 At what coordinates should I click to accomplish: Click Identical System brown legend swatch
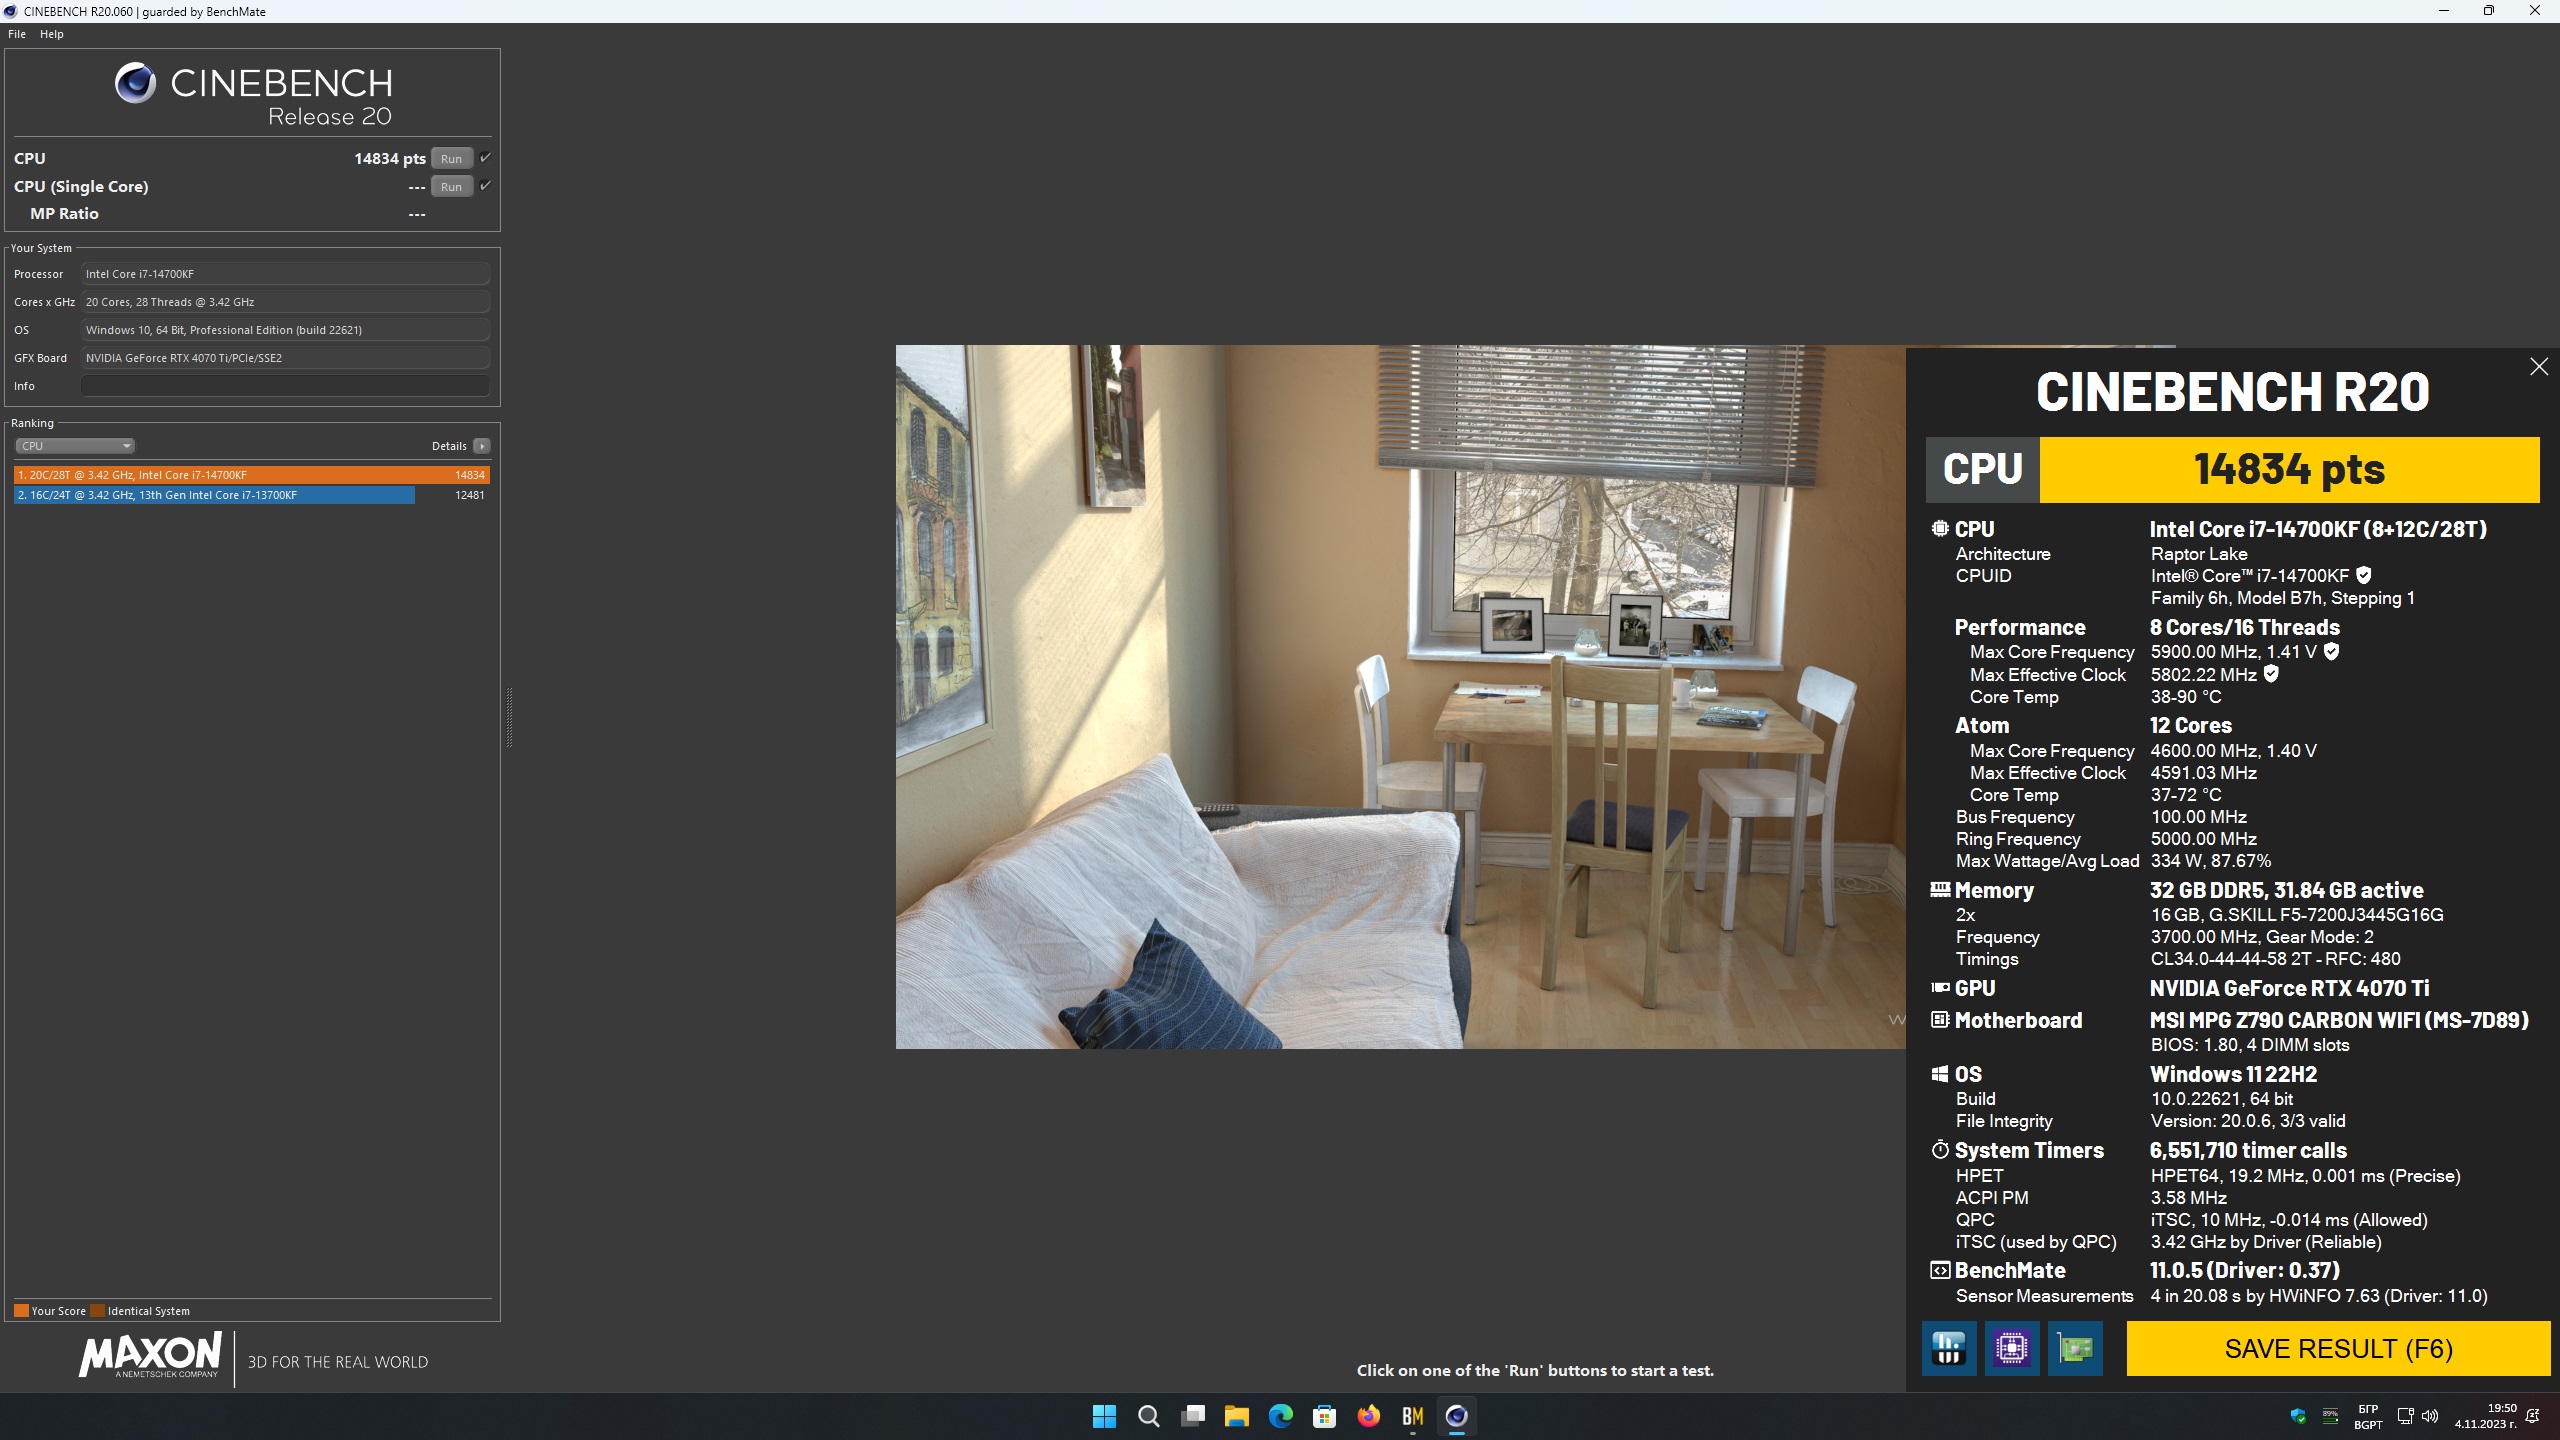[x=97, y=1310]
